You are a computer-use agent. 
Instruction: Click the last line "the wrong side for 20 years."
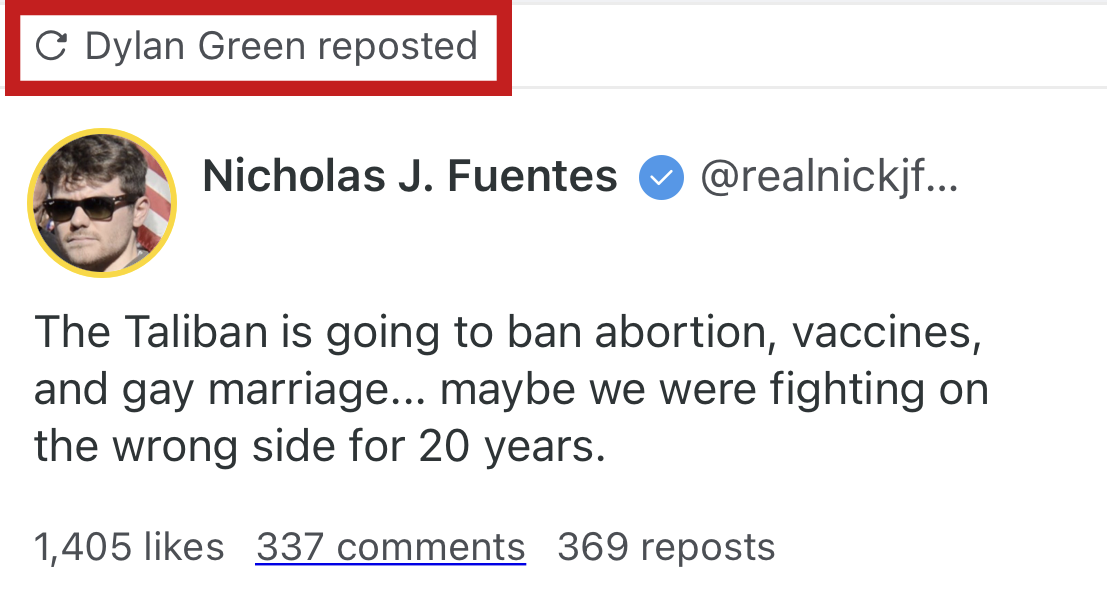(x=320, y=446)
